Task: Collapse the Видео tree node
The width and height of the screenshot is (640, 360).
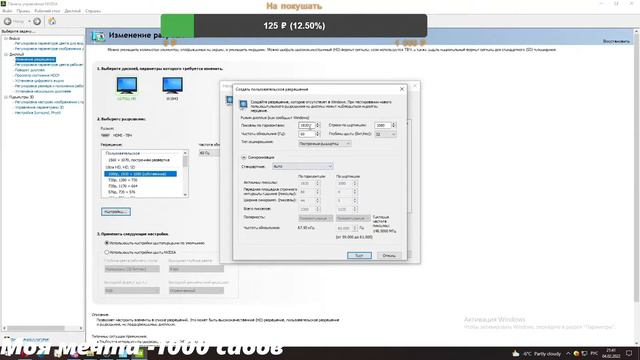Action: [6, 38]
